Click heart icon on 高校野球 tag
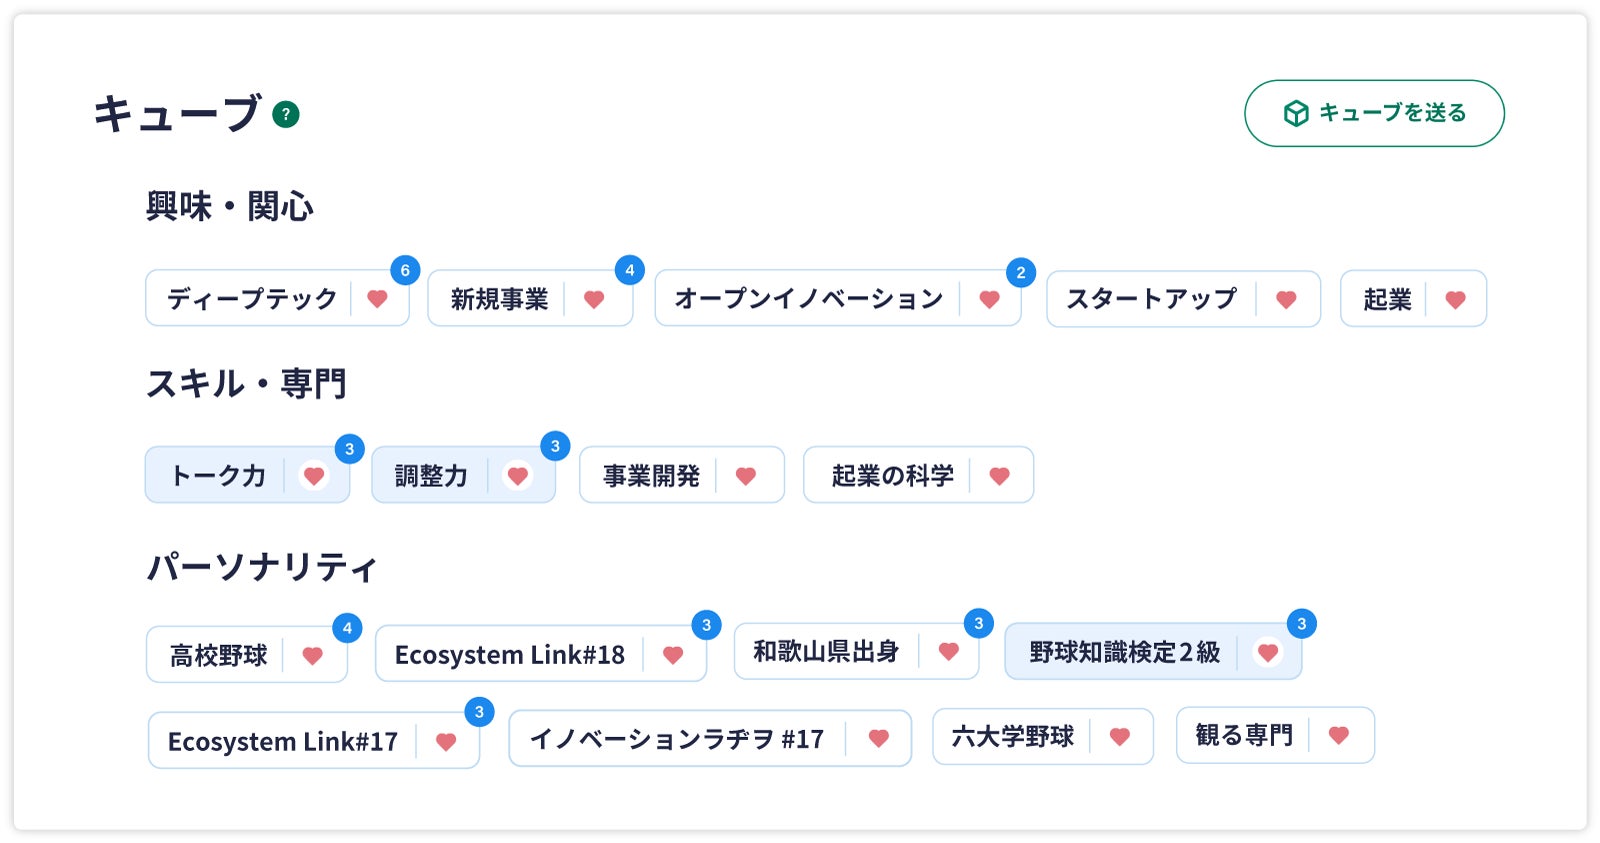The image size is (1600, 843). pos(313,656)
